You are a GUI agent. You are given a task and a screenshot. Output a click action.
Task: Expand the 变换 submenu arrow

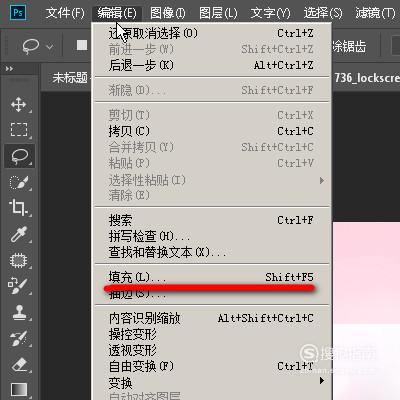click(x=321, y=380)
